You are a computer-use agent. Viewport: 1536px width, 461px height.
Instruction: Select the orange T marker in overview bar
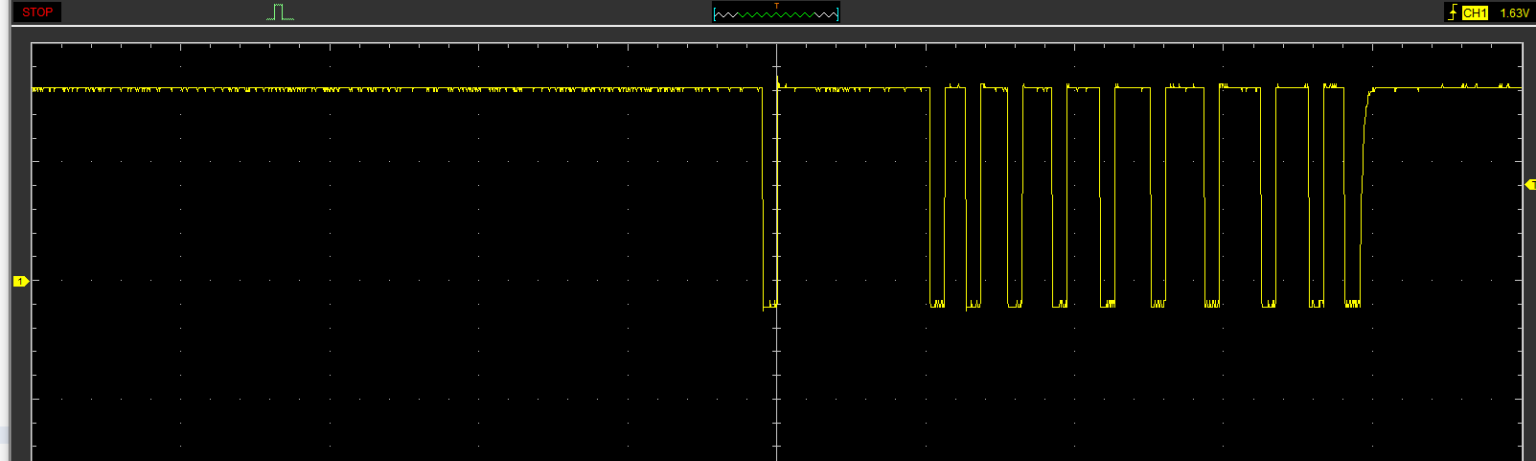pyautogui.click(x=776, y=6)
